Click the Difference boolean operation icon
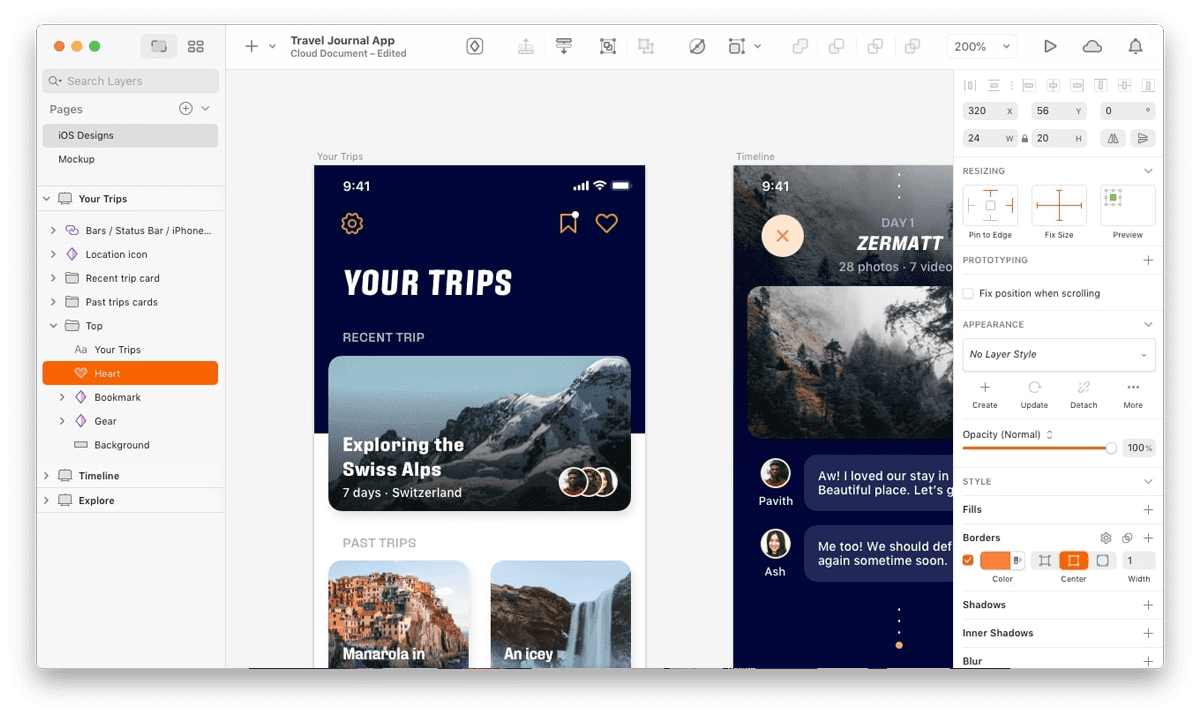Image resolution: width=1200 pixels, height=717 pixels. 912,46
